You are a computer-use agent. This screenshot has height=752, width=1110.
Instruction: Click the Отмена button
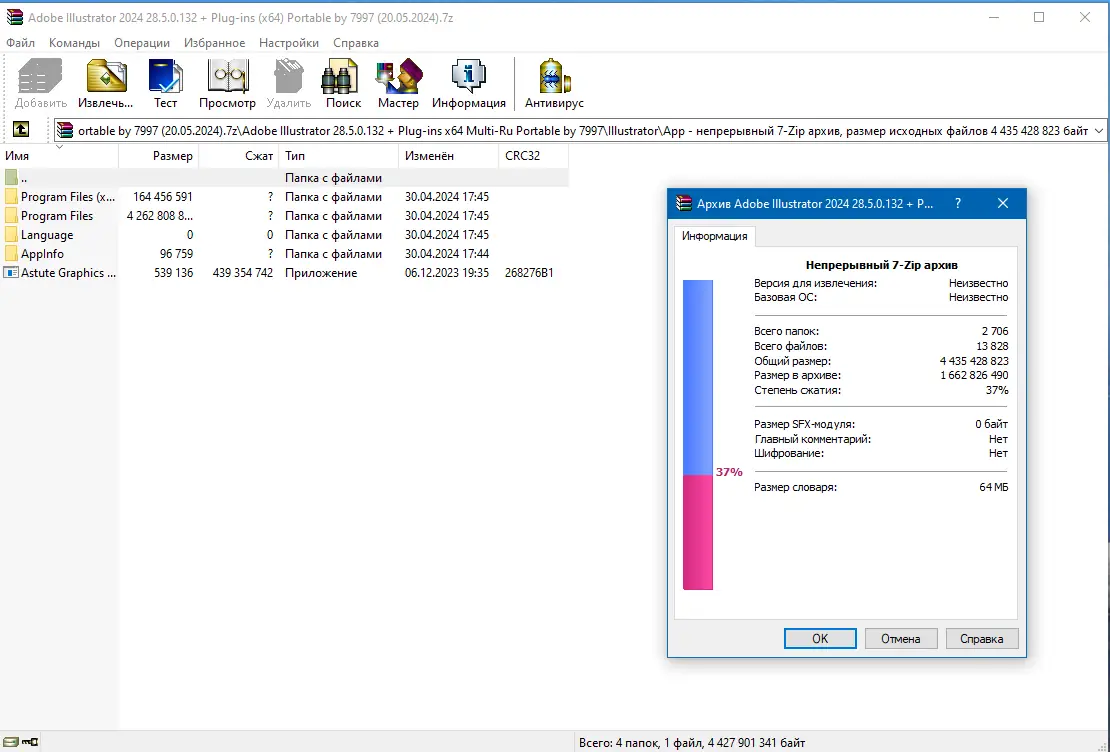click(x=900, y=639)
